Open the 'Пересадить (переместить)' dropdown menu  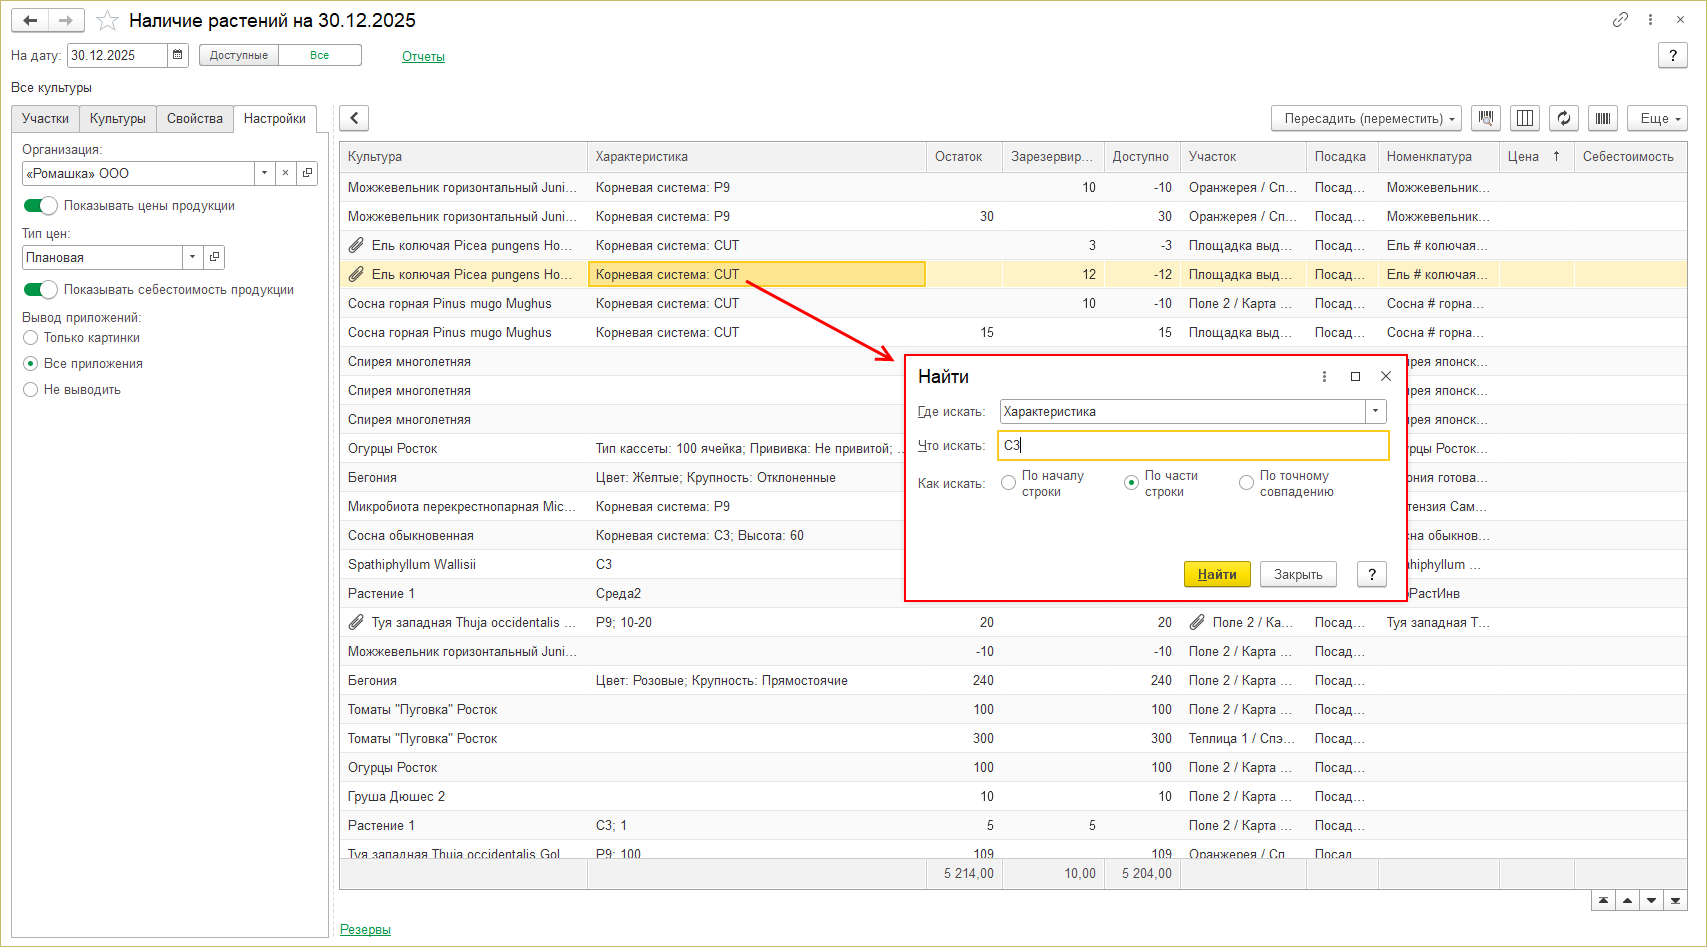coord(1366,118)
